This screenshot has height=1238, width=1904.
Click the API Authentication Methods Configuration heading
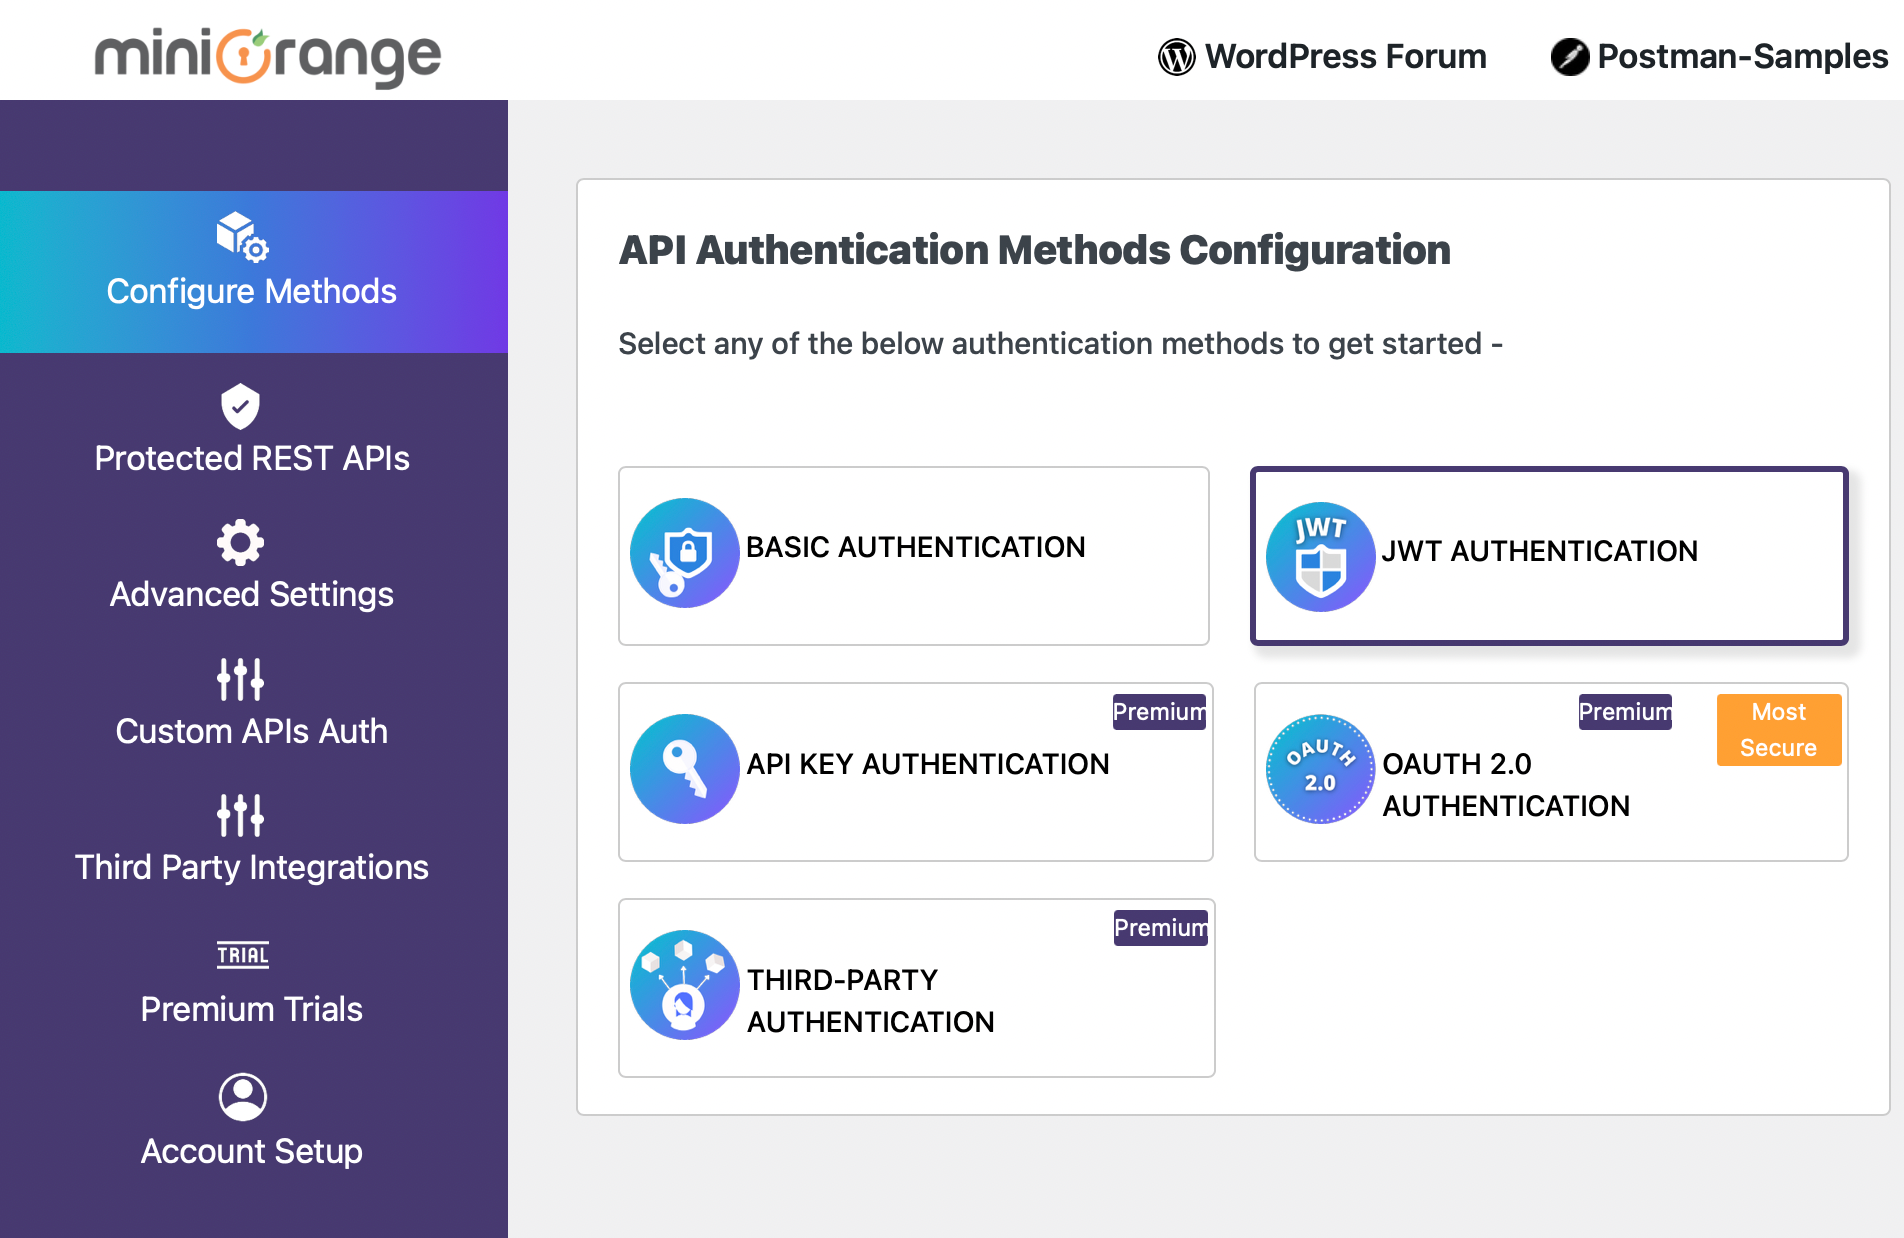click(1034, 250)
